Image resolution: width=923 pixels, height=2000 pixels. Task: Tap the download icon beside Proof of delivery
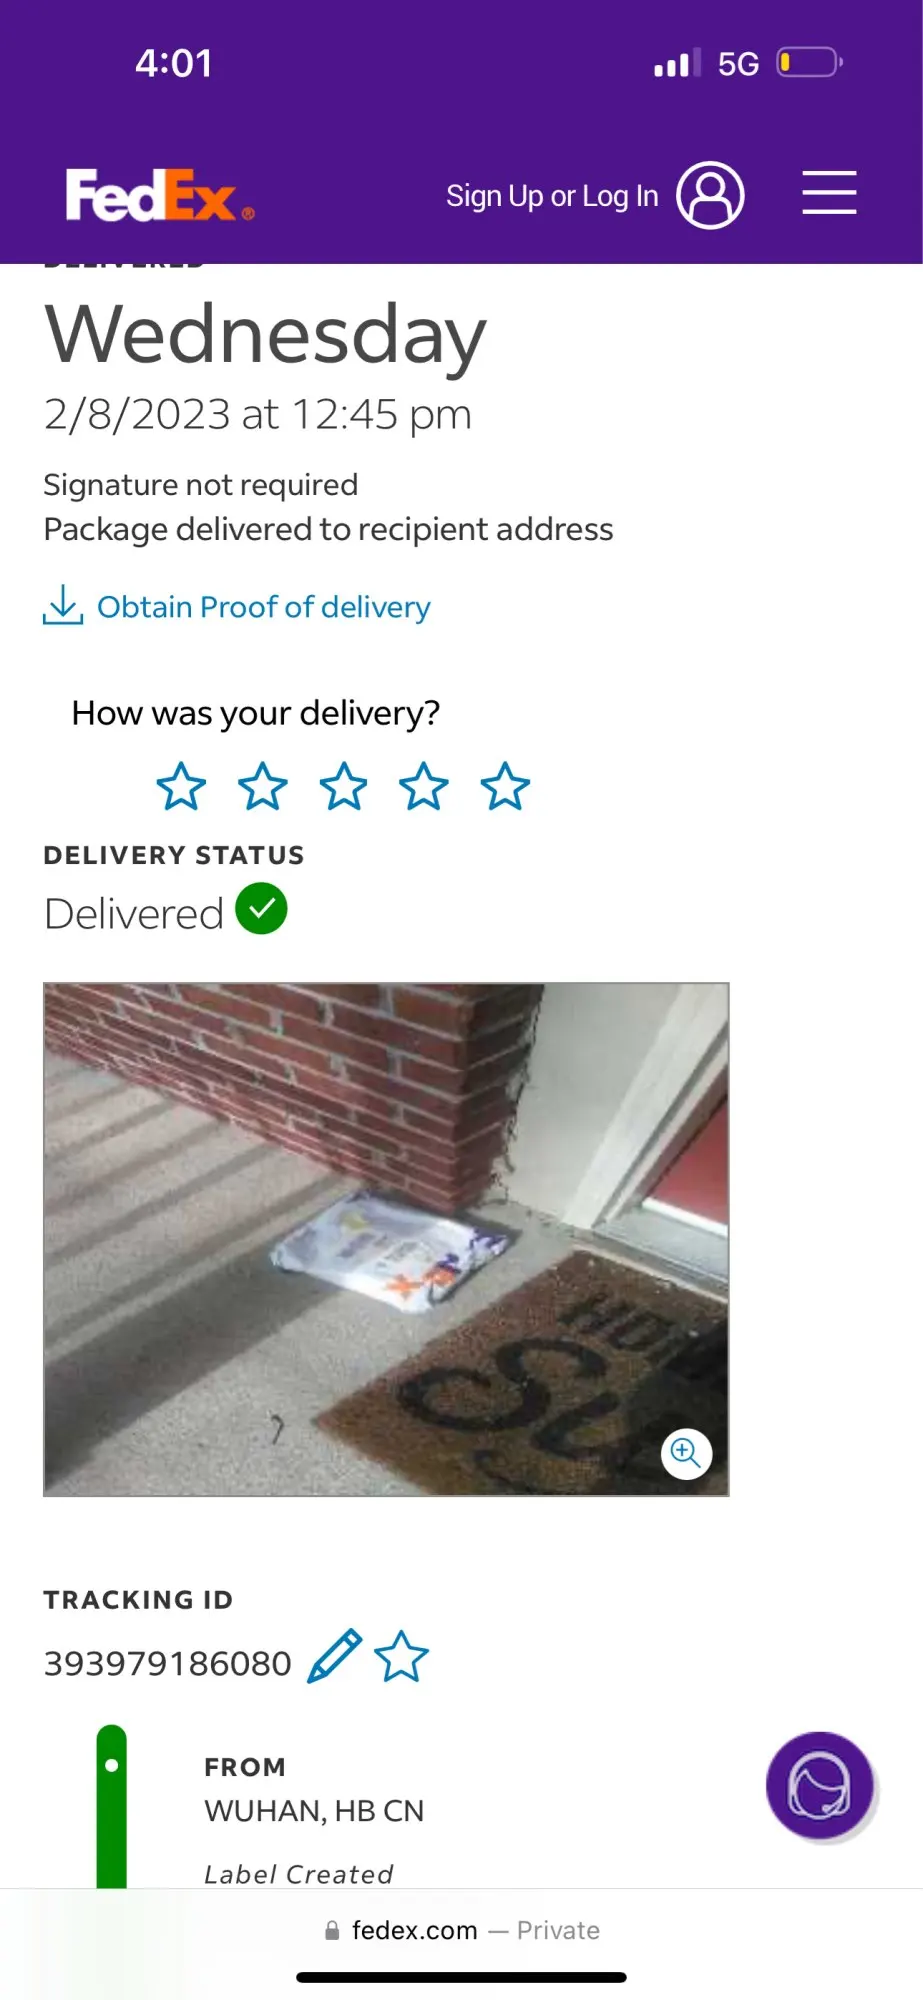click(x=63, y=605)
